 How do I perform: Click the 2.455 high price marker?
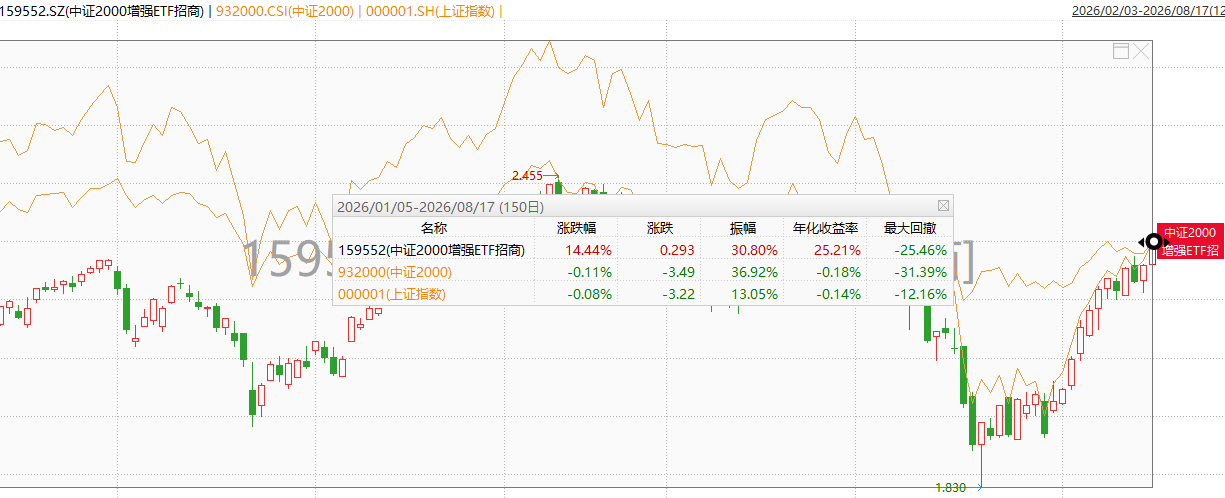(526, 175)
